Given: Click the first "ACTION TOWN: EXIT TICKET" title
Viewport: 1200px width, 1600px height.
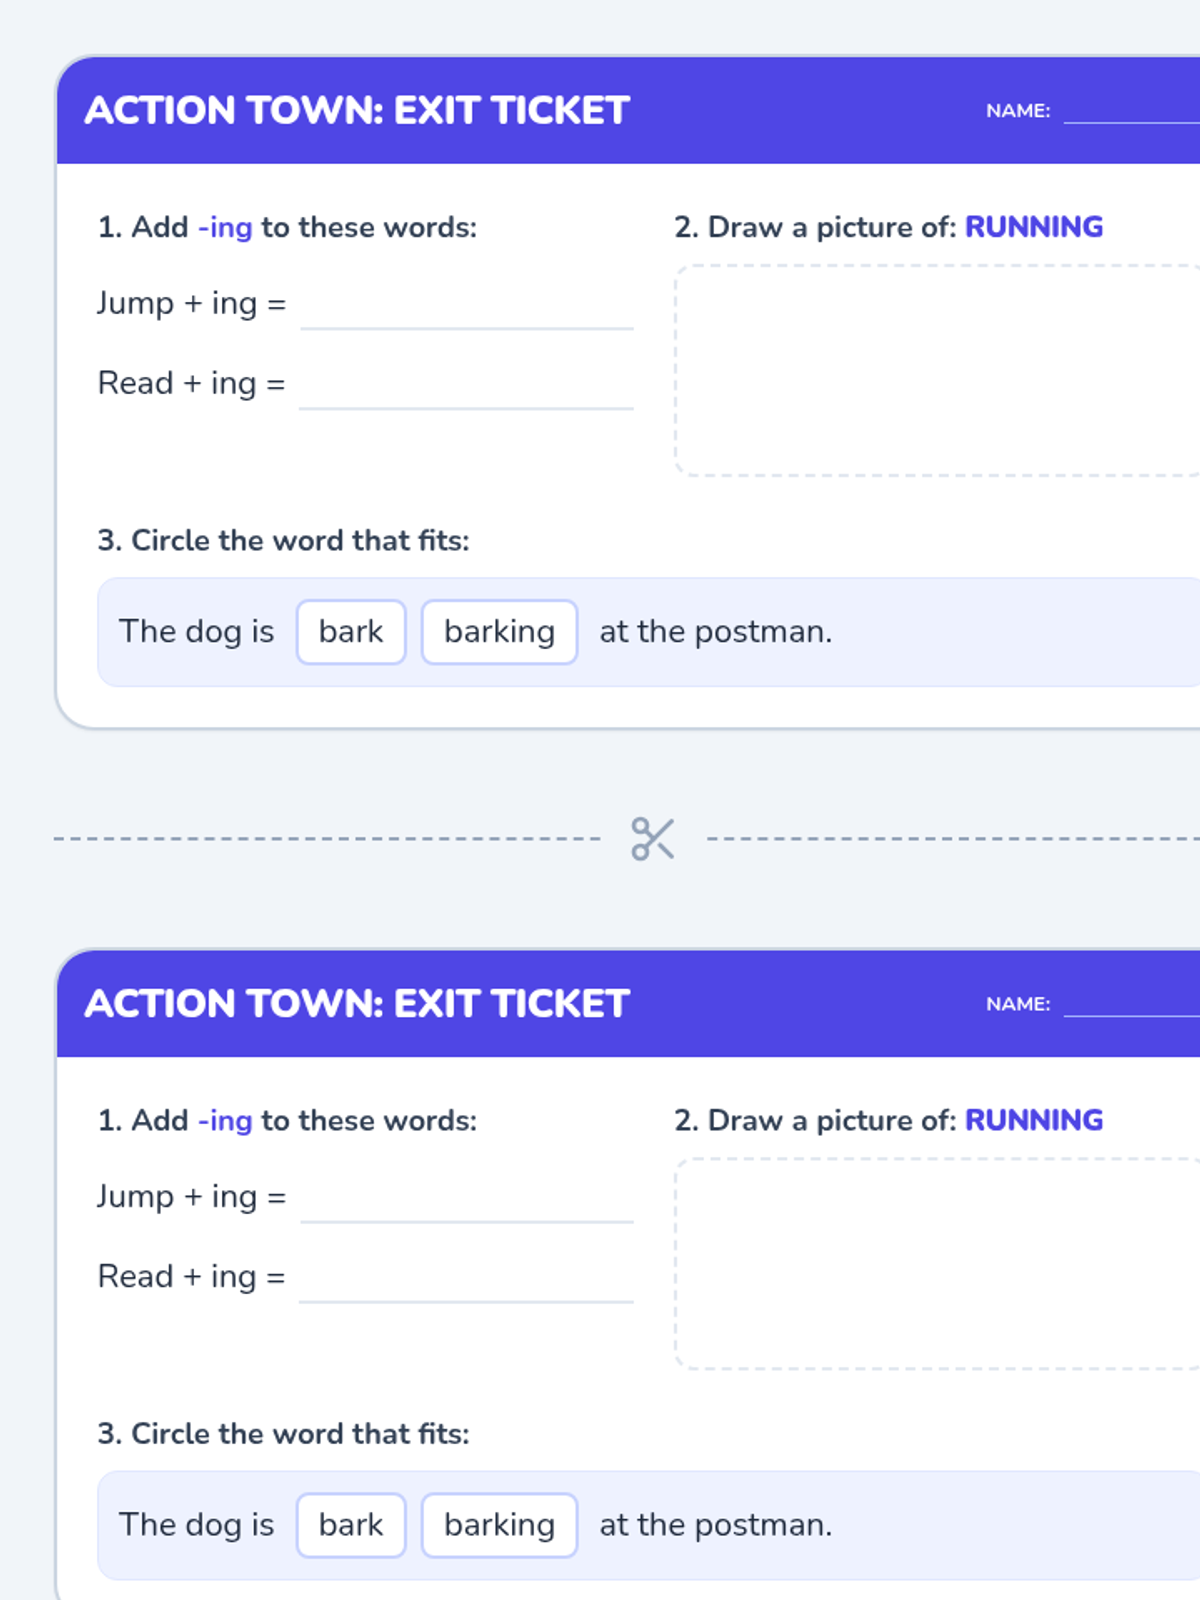Looking at the screenshot, I should [357, 110].
